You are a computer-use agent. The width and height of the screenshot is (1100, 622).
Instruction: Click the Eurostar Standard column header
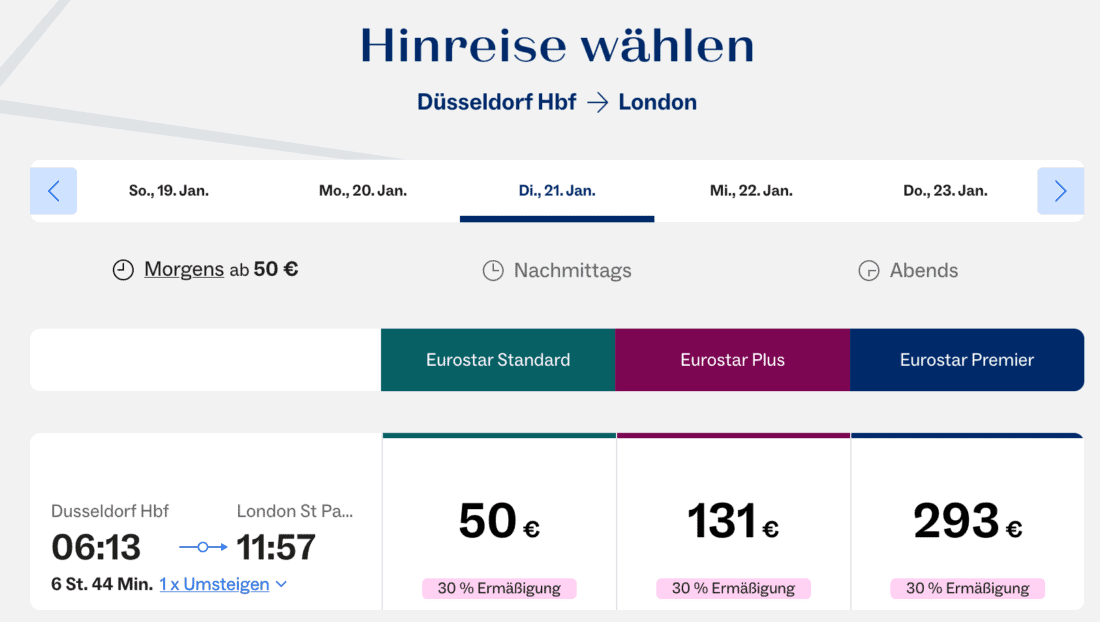coord(498,360)
